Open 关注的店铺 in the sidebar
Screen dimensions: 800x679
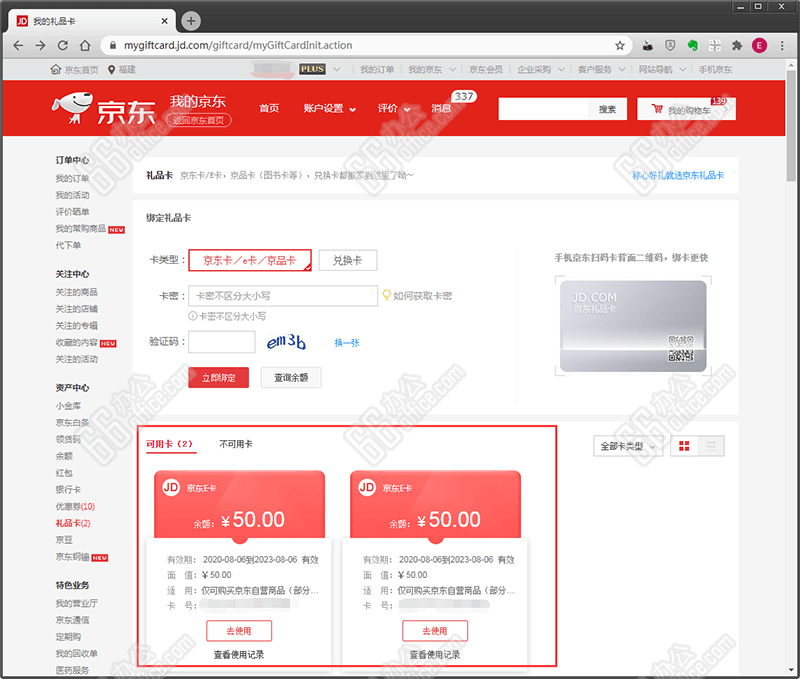(77, 309)
